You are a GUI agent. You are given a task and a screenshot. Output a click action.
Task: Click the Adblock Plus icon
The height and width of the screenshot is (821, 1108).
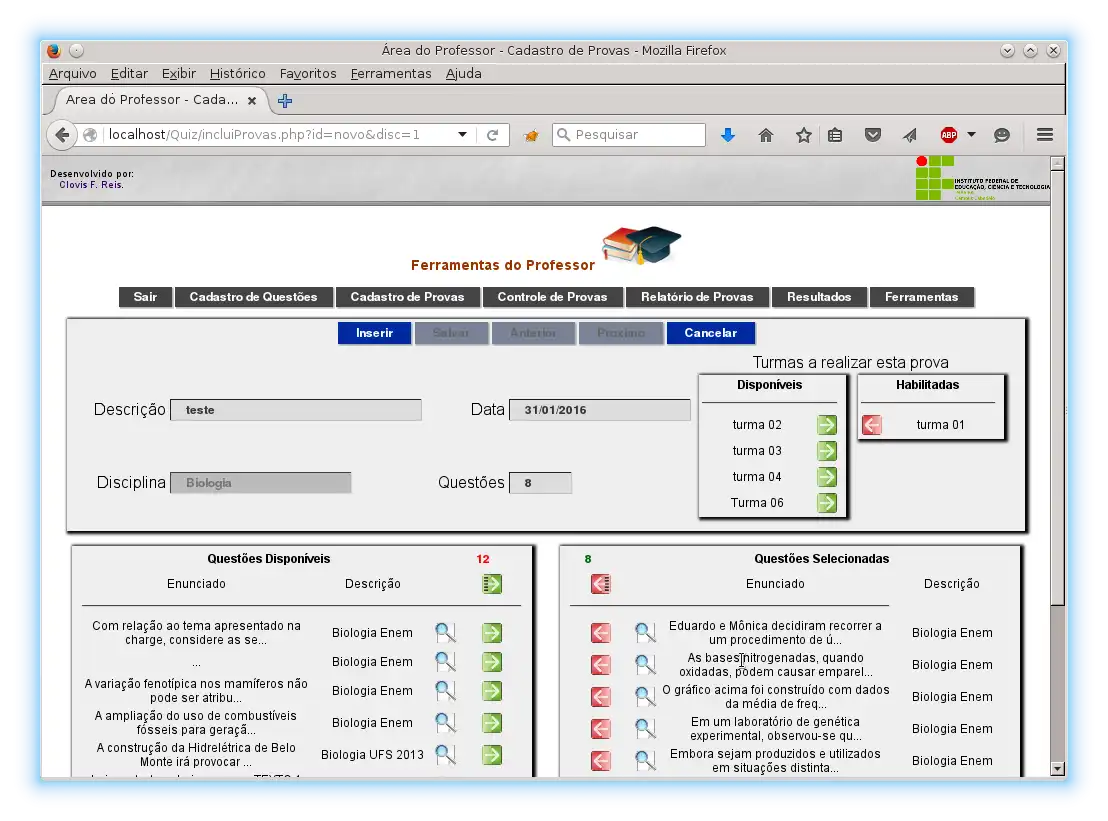click(x=949, y=135)
